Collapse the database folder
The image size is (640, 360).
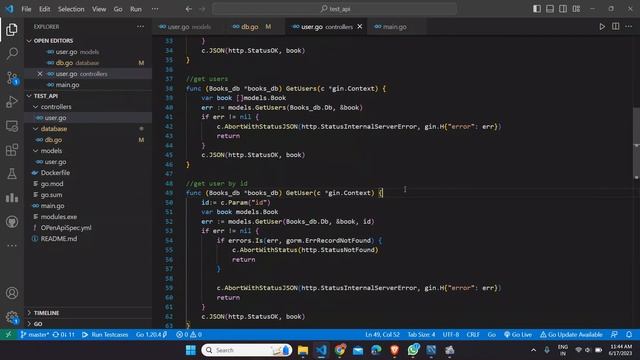(x=88, y=129)
